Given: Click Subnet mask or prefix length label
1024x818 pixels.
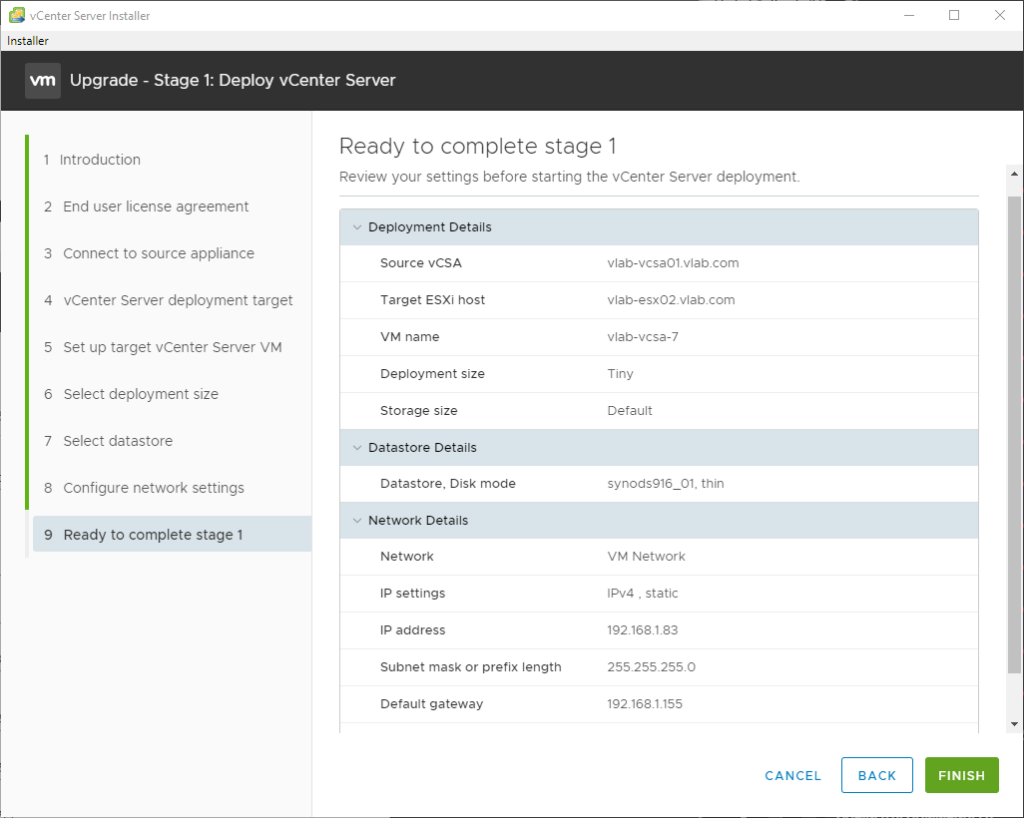Looking at the screenshot, I should coord(471,667).
